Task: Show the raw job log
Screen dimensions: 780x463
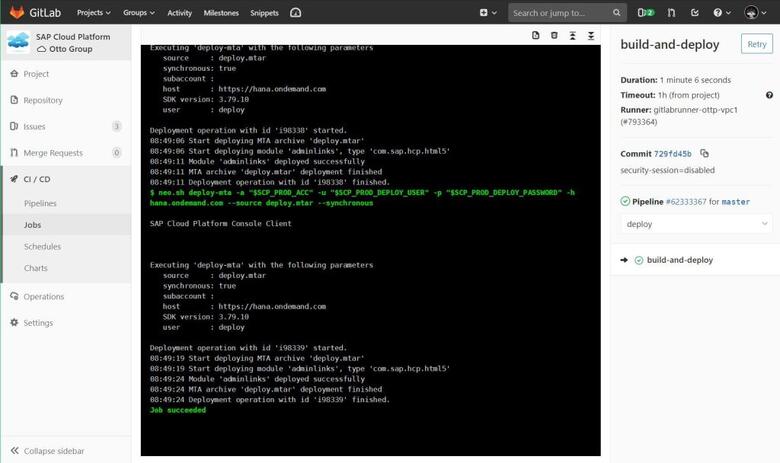Action: point(536,35)
